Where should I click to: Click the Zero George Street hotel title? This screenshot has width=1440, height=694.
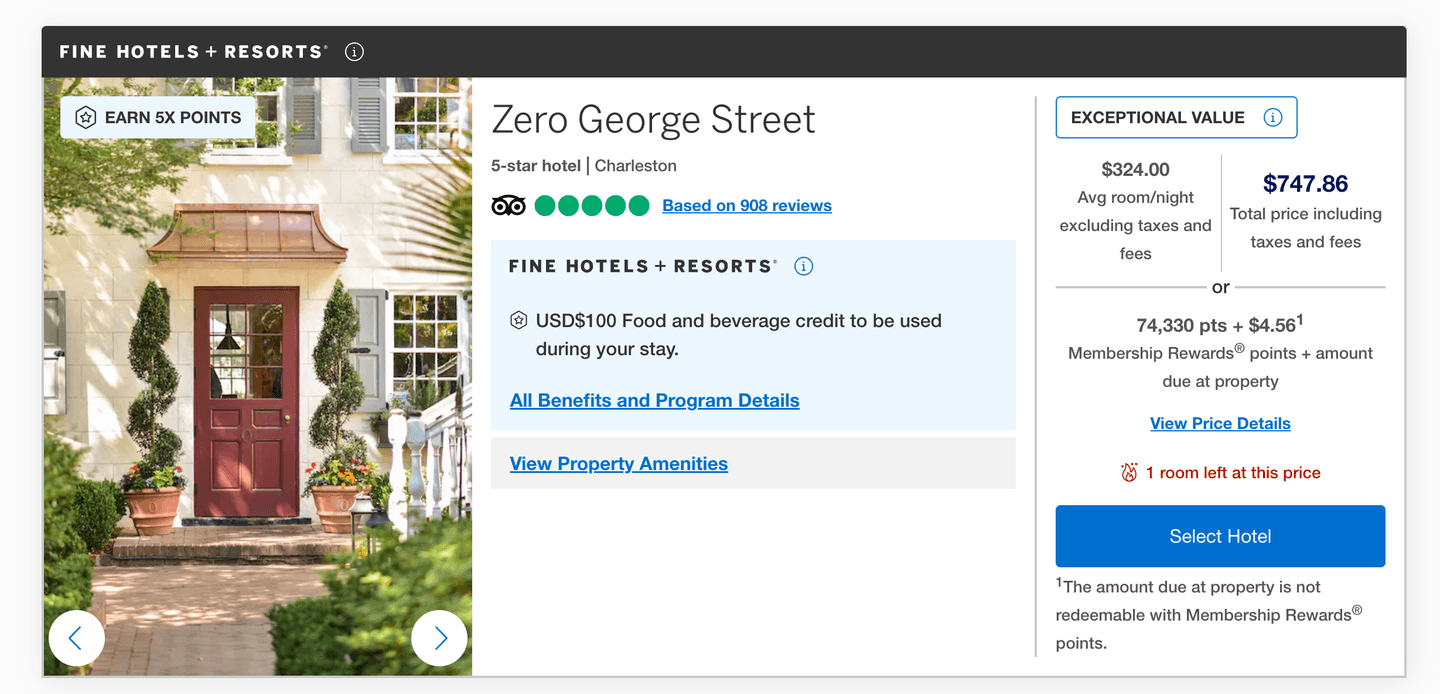(x=653, y=120)
